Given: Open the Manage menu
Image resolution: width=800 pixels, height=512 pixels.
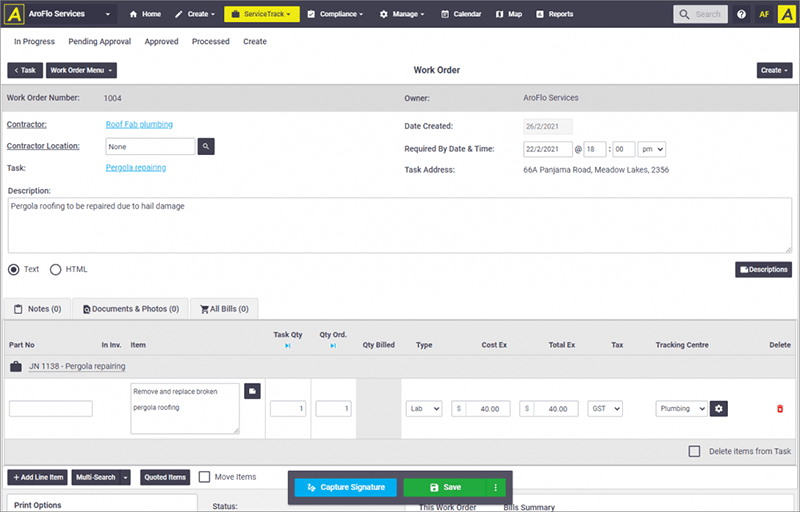Looking at the screenshot, I should 402,14.
